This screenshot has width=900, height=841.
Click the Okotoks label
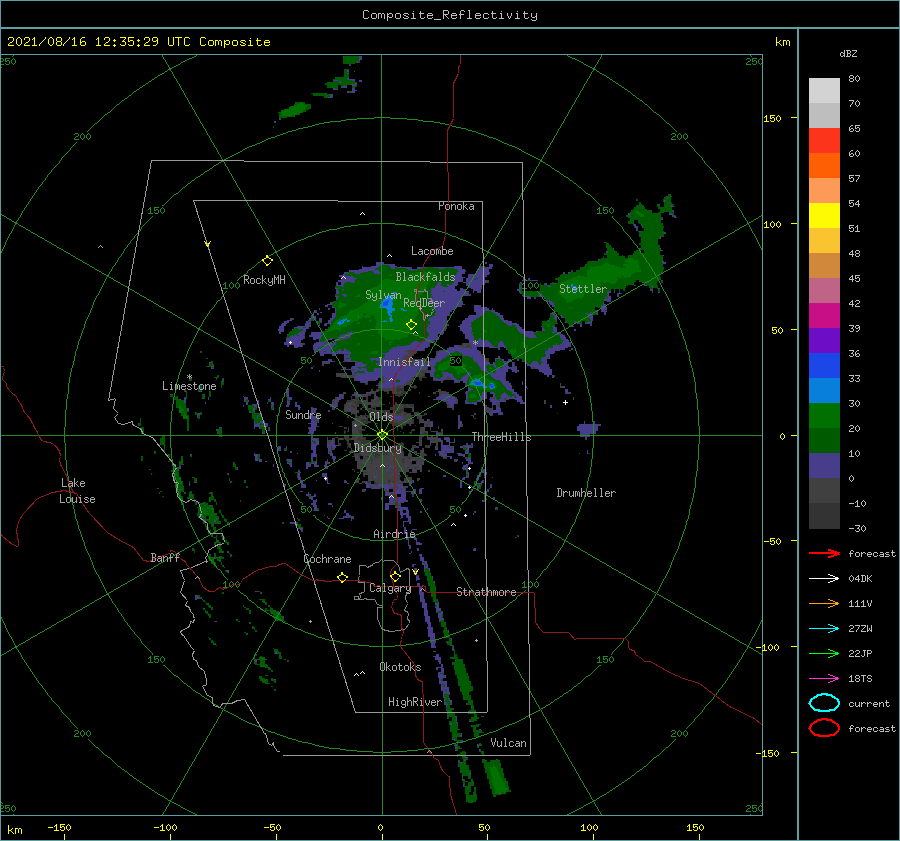[400, 667]
